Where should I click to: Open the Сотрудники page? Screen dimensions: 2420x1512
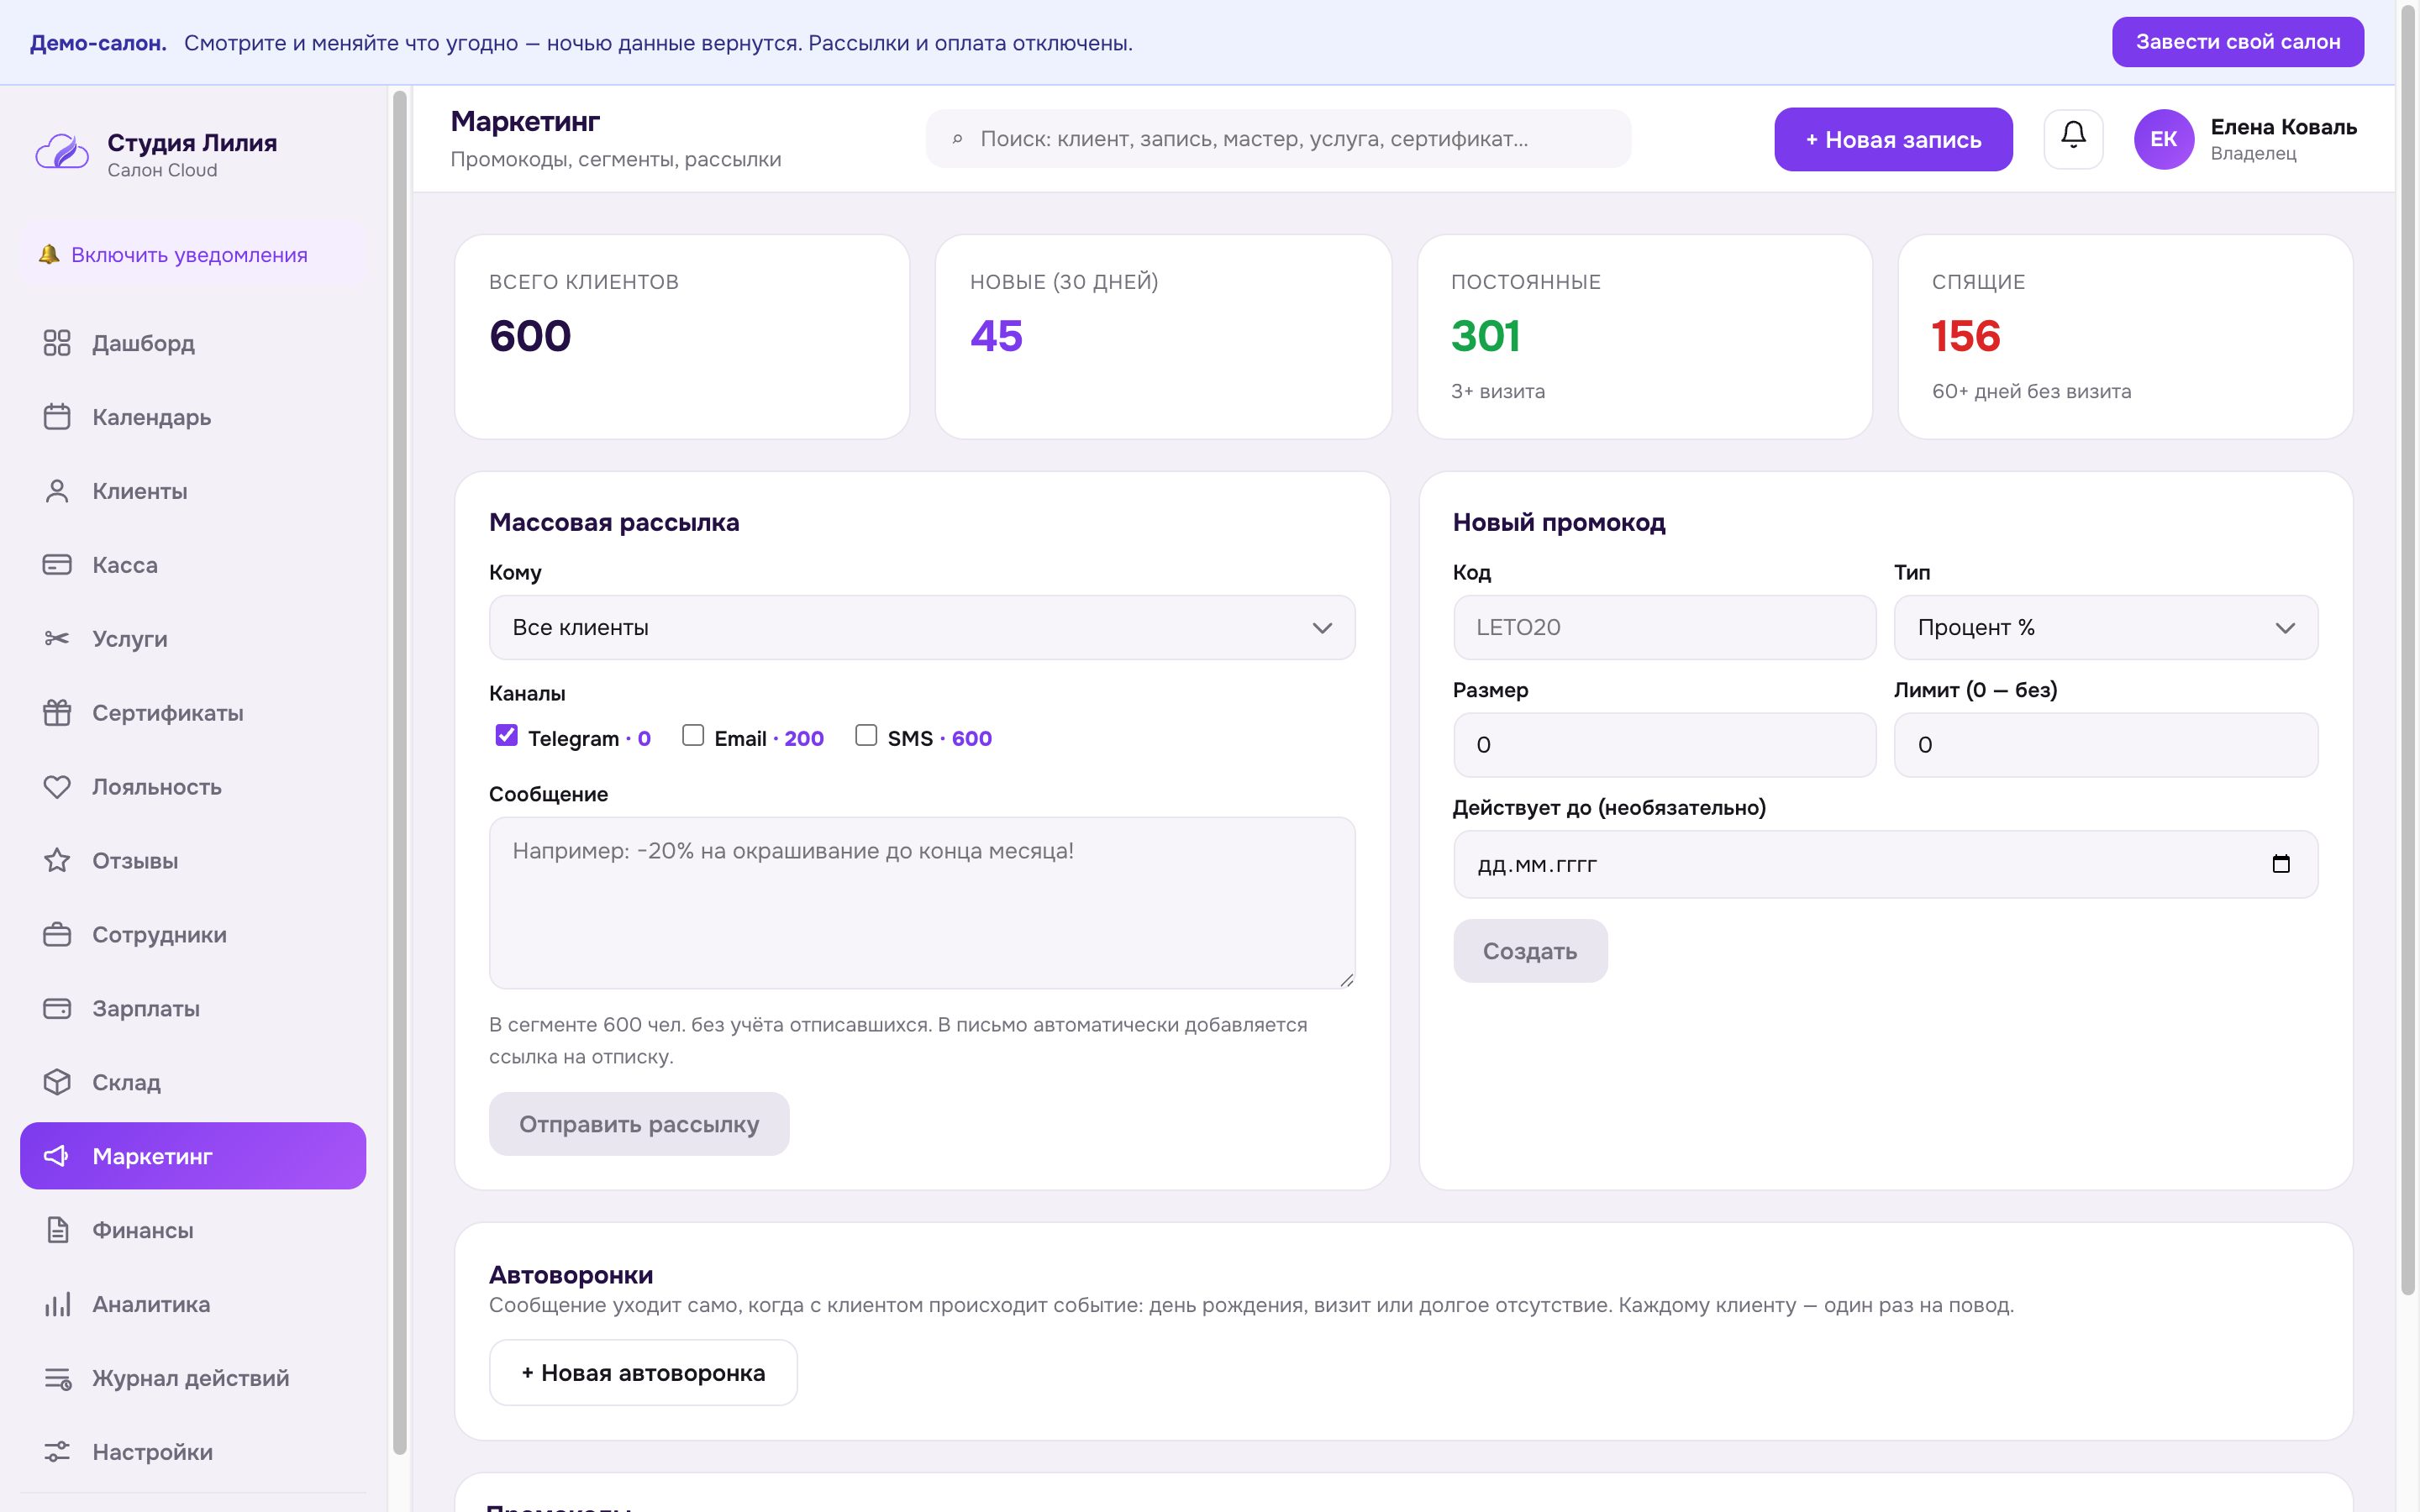[193, 935]
